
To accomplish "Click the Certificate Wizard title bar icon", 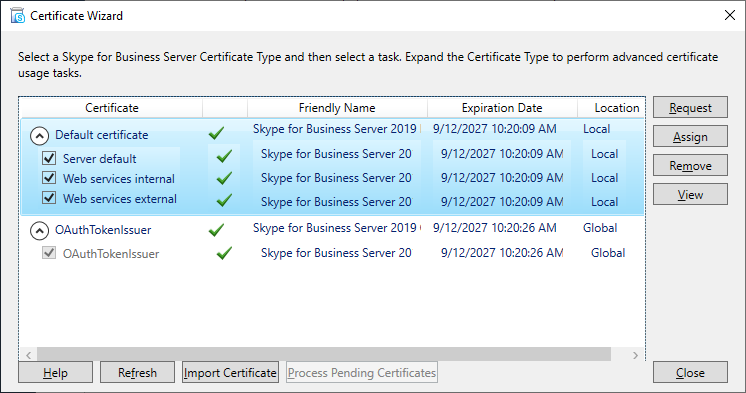I will click(18, 15).
